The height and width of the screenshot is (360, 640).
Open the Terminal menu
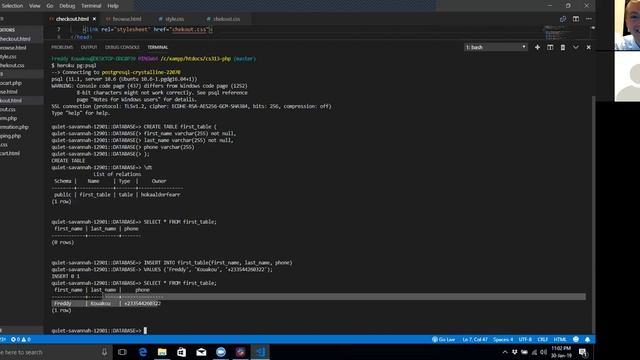pos(91,6)
